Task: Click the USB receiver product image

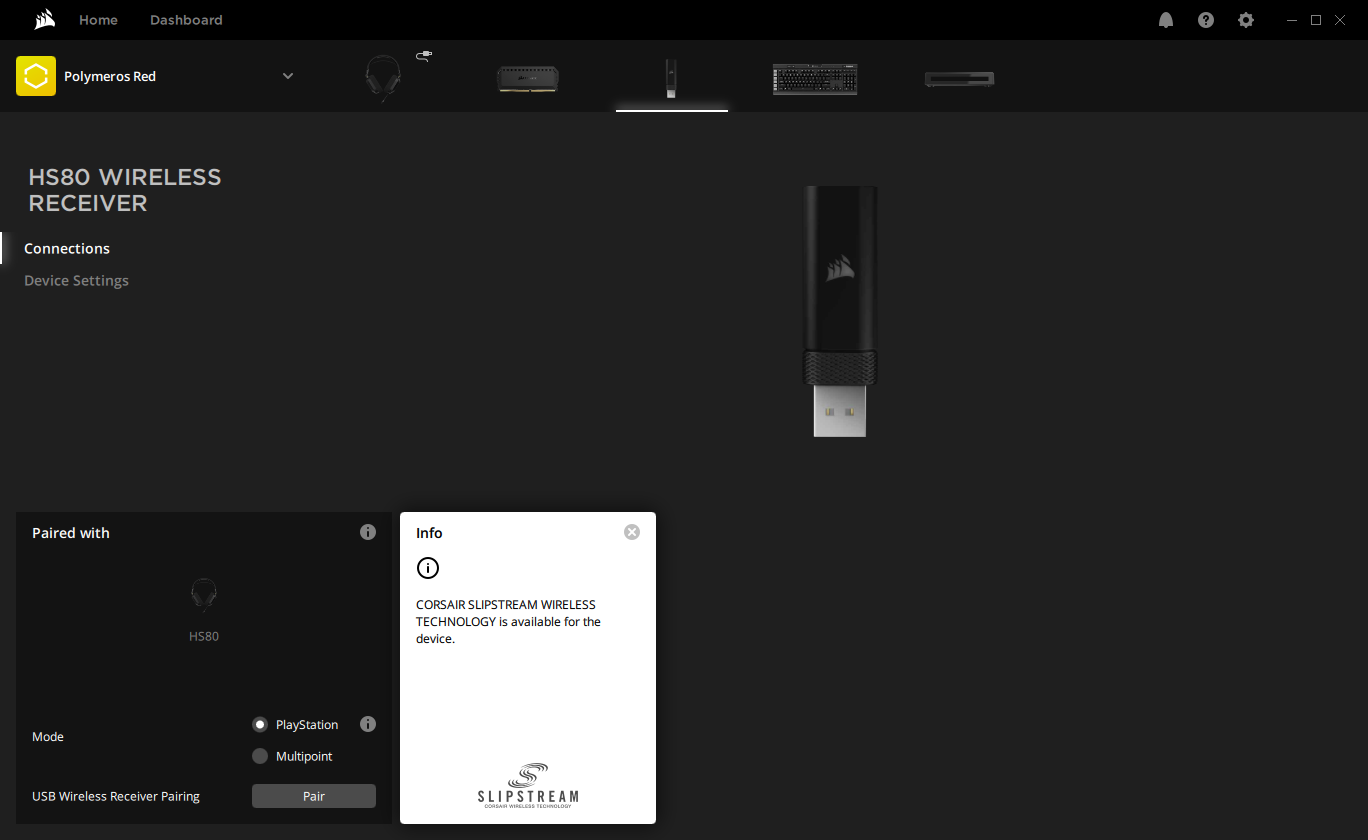Action: point(840,311)
